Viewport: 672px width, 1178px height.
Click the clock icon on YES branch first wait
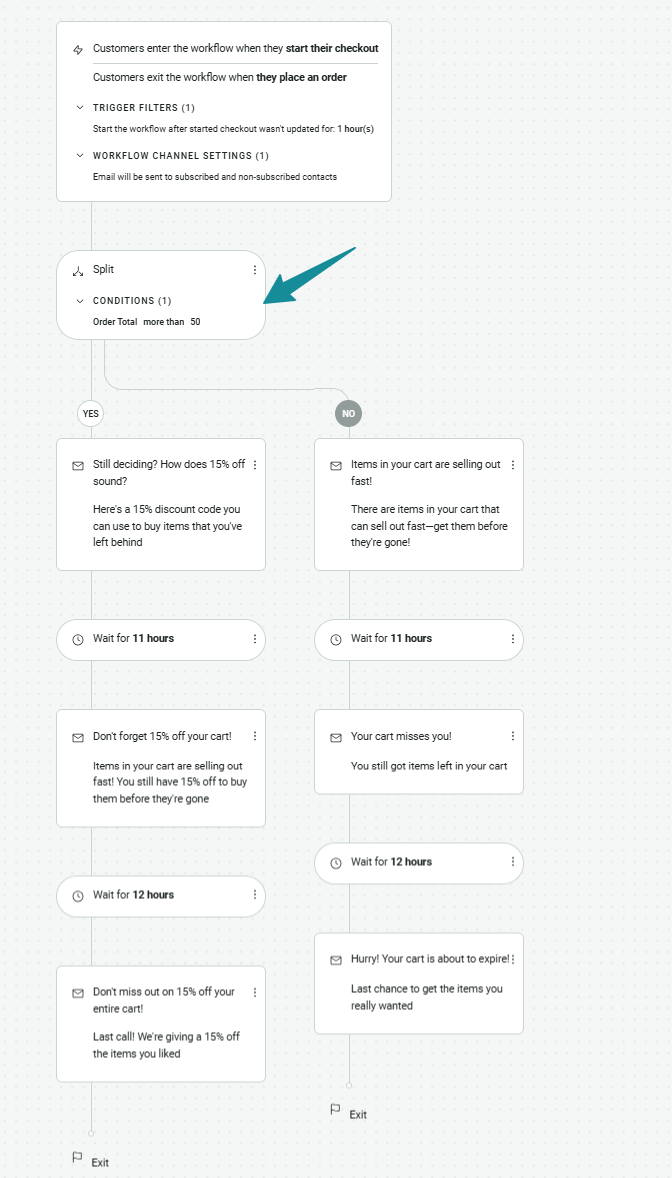click(78, 639)
